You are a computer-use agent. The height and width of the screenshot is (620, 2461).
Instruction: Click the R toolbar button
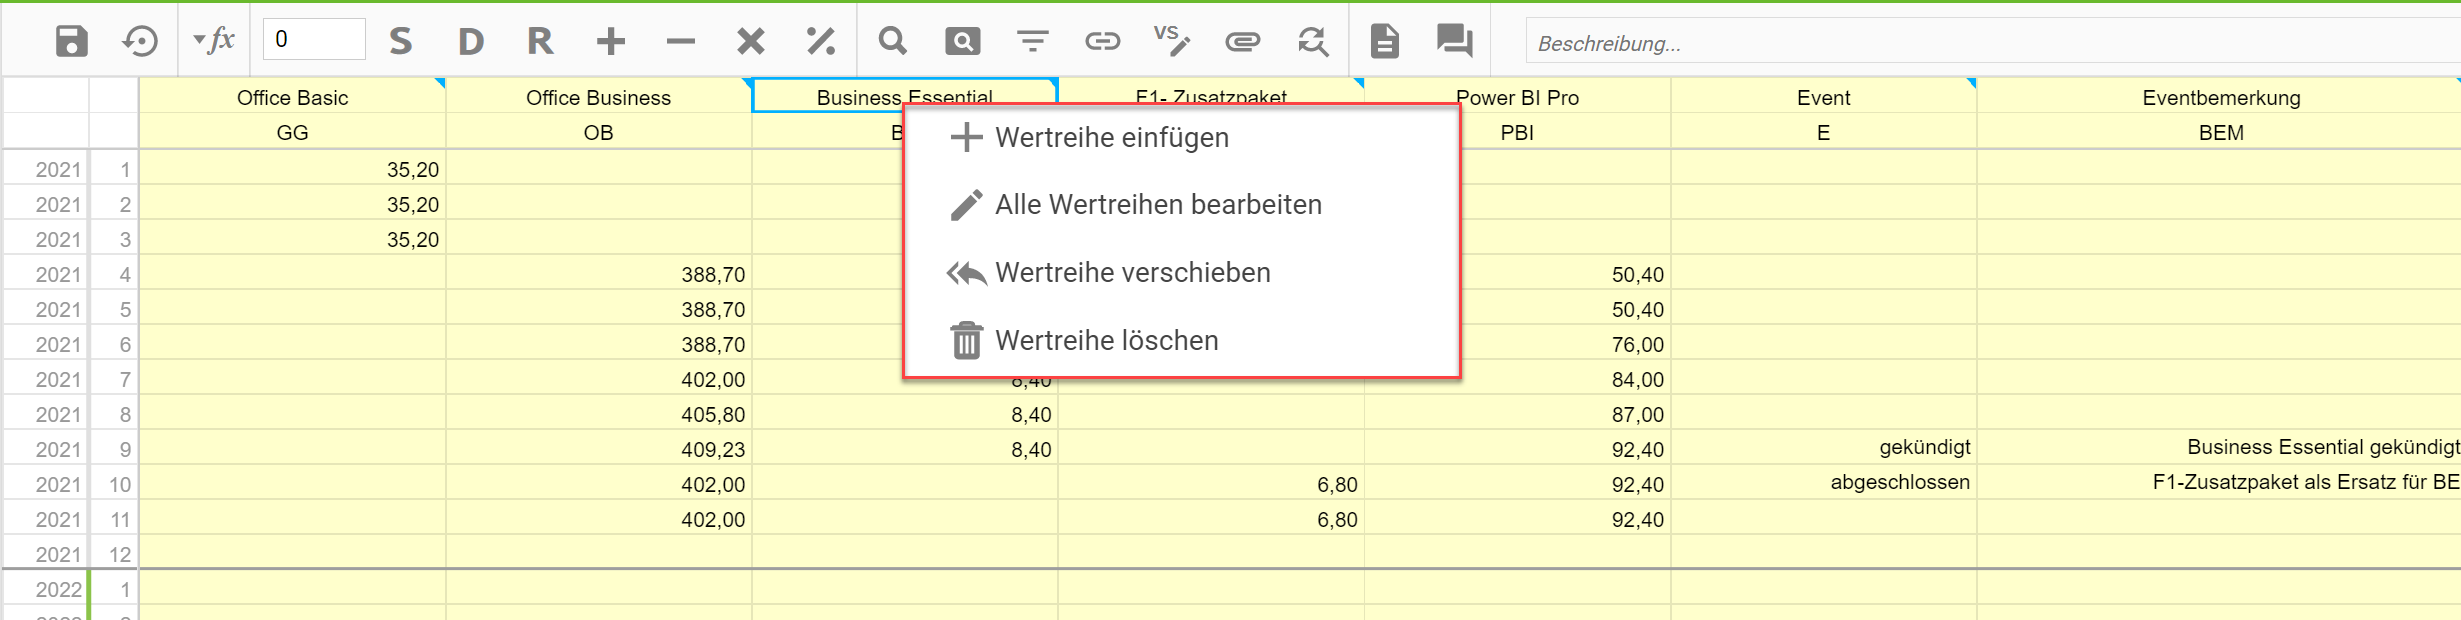[540, 41]
